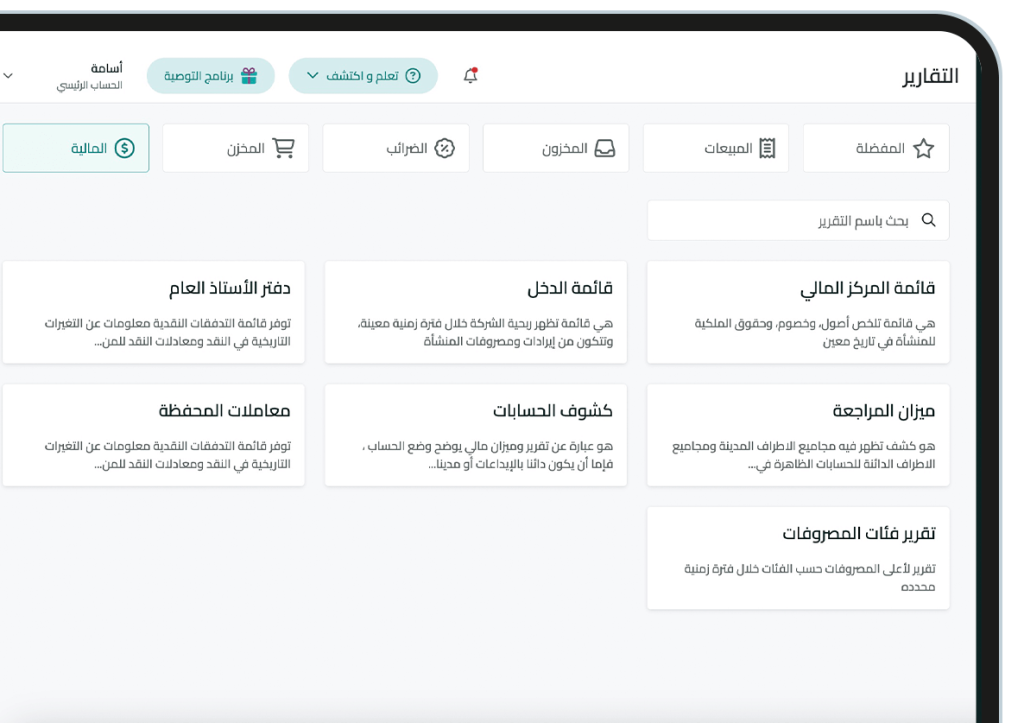Click the notification bell icon
1024x723 pixels.
470,76
